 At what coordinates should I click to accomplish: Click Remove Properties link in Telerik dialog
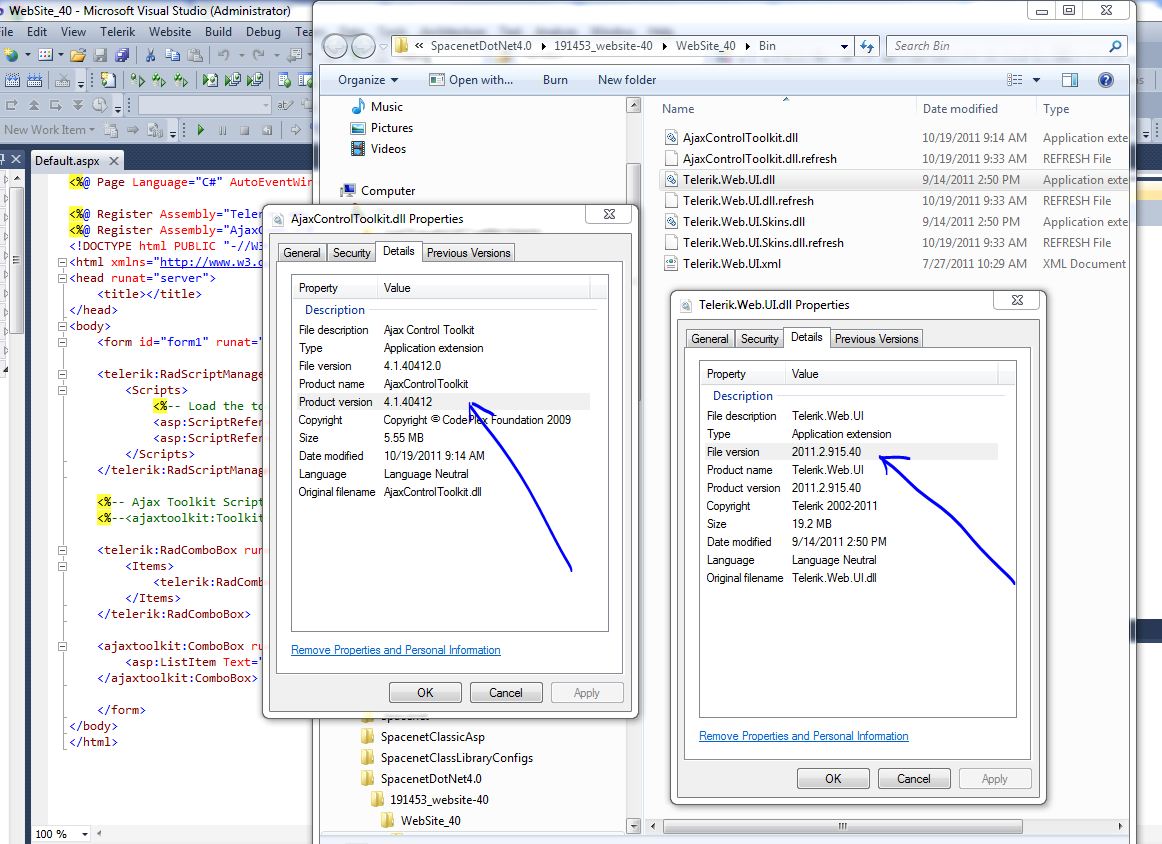[803, 736]
